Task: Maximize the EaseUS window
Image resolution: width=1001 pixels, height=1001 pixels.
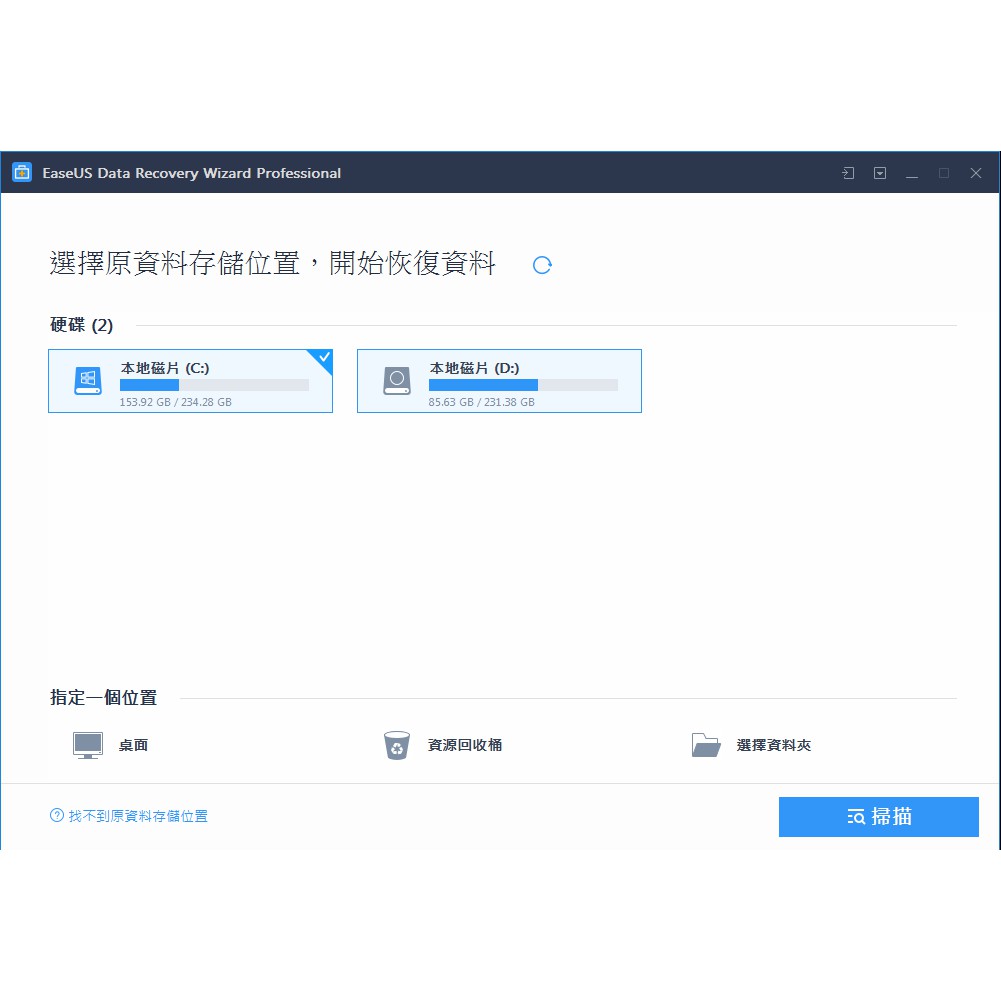Action: [944, 173]
